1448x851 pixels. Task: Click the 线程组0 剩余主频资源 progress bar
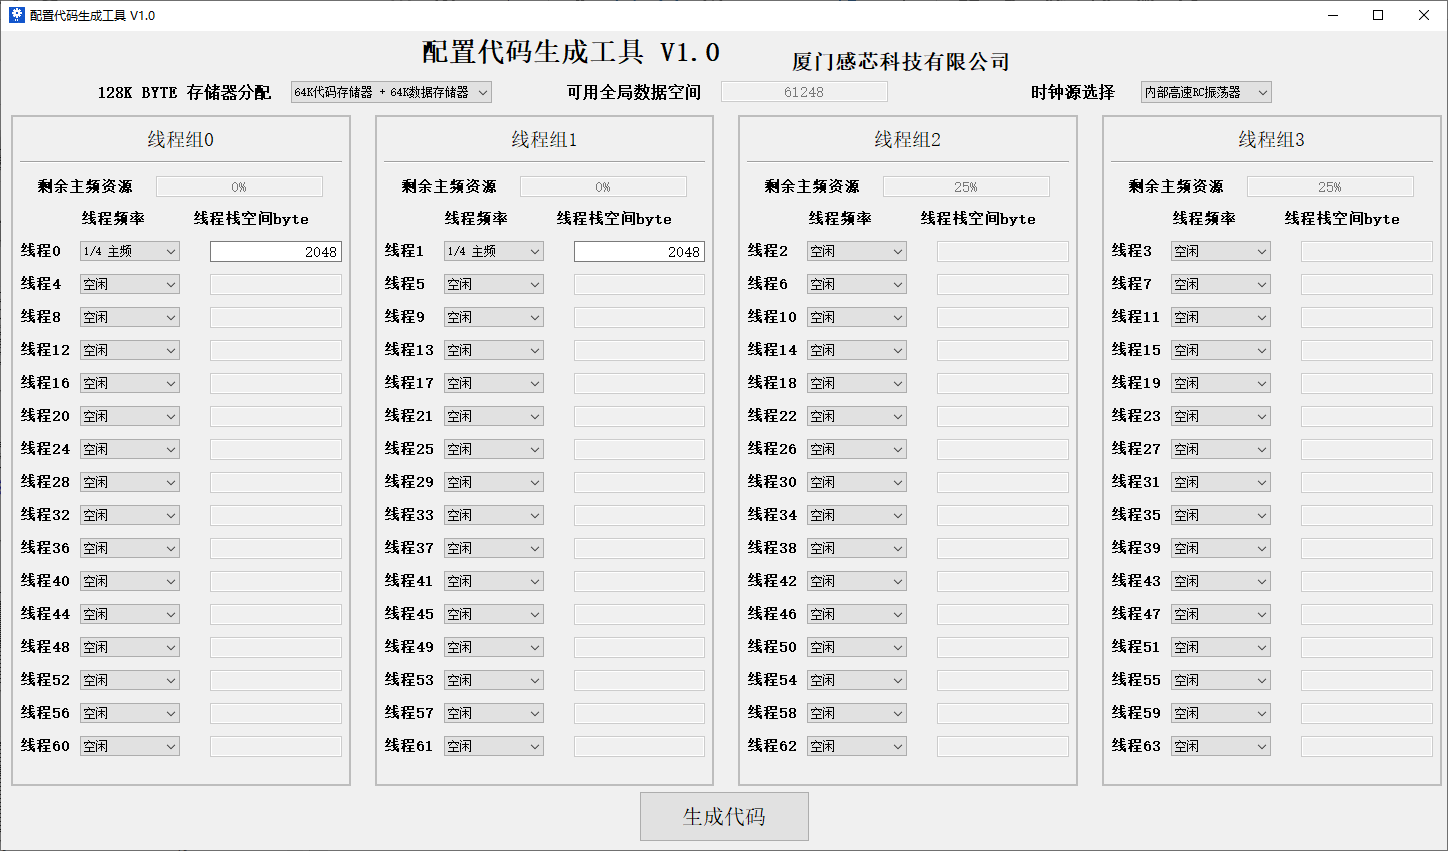[239, 187]
